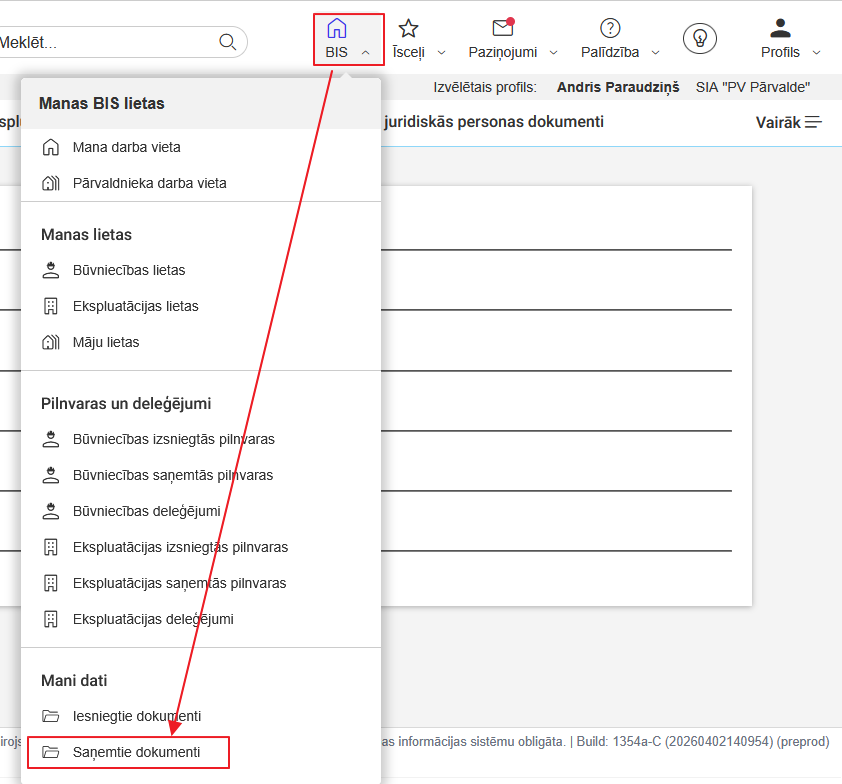Click the Palīdzība question mark icon
The image size is (842, 784).
[610, 29]
